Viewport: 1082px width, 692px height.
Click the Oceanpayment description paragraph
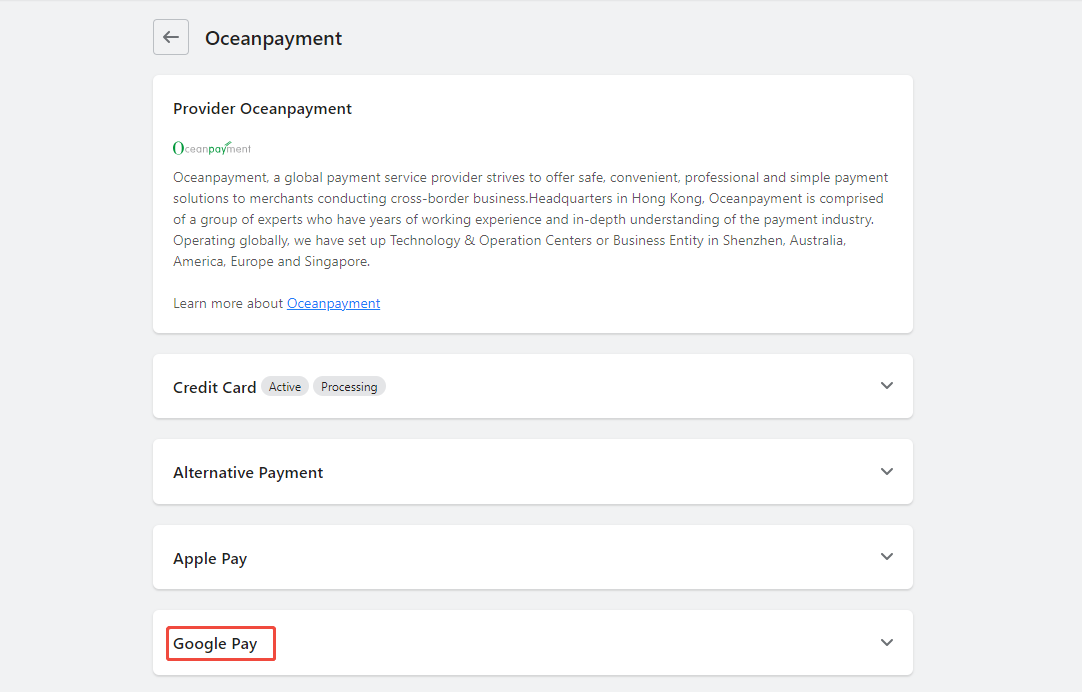531,219
